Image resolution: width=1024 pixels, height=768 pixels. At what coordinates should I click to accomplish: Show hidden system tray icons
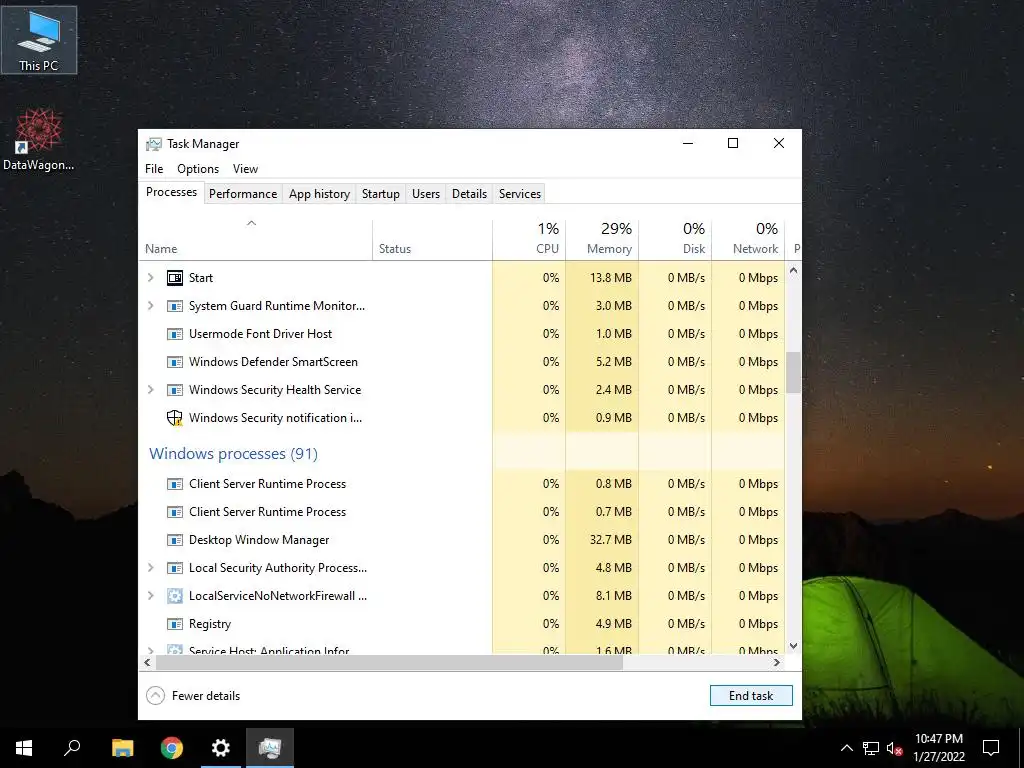pyautogui.click(x=846, y=748)
